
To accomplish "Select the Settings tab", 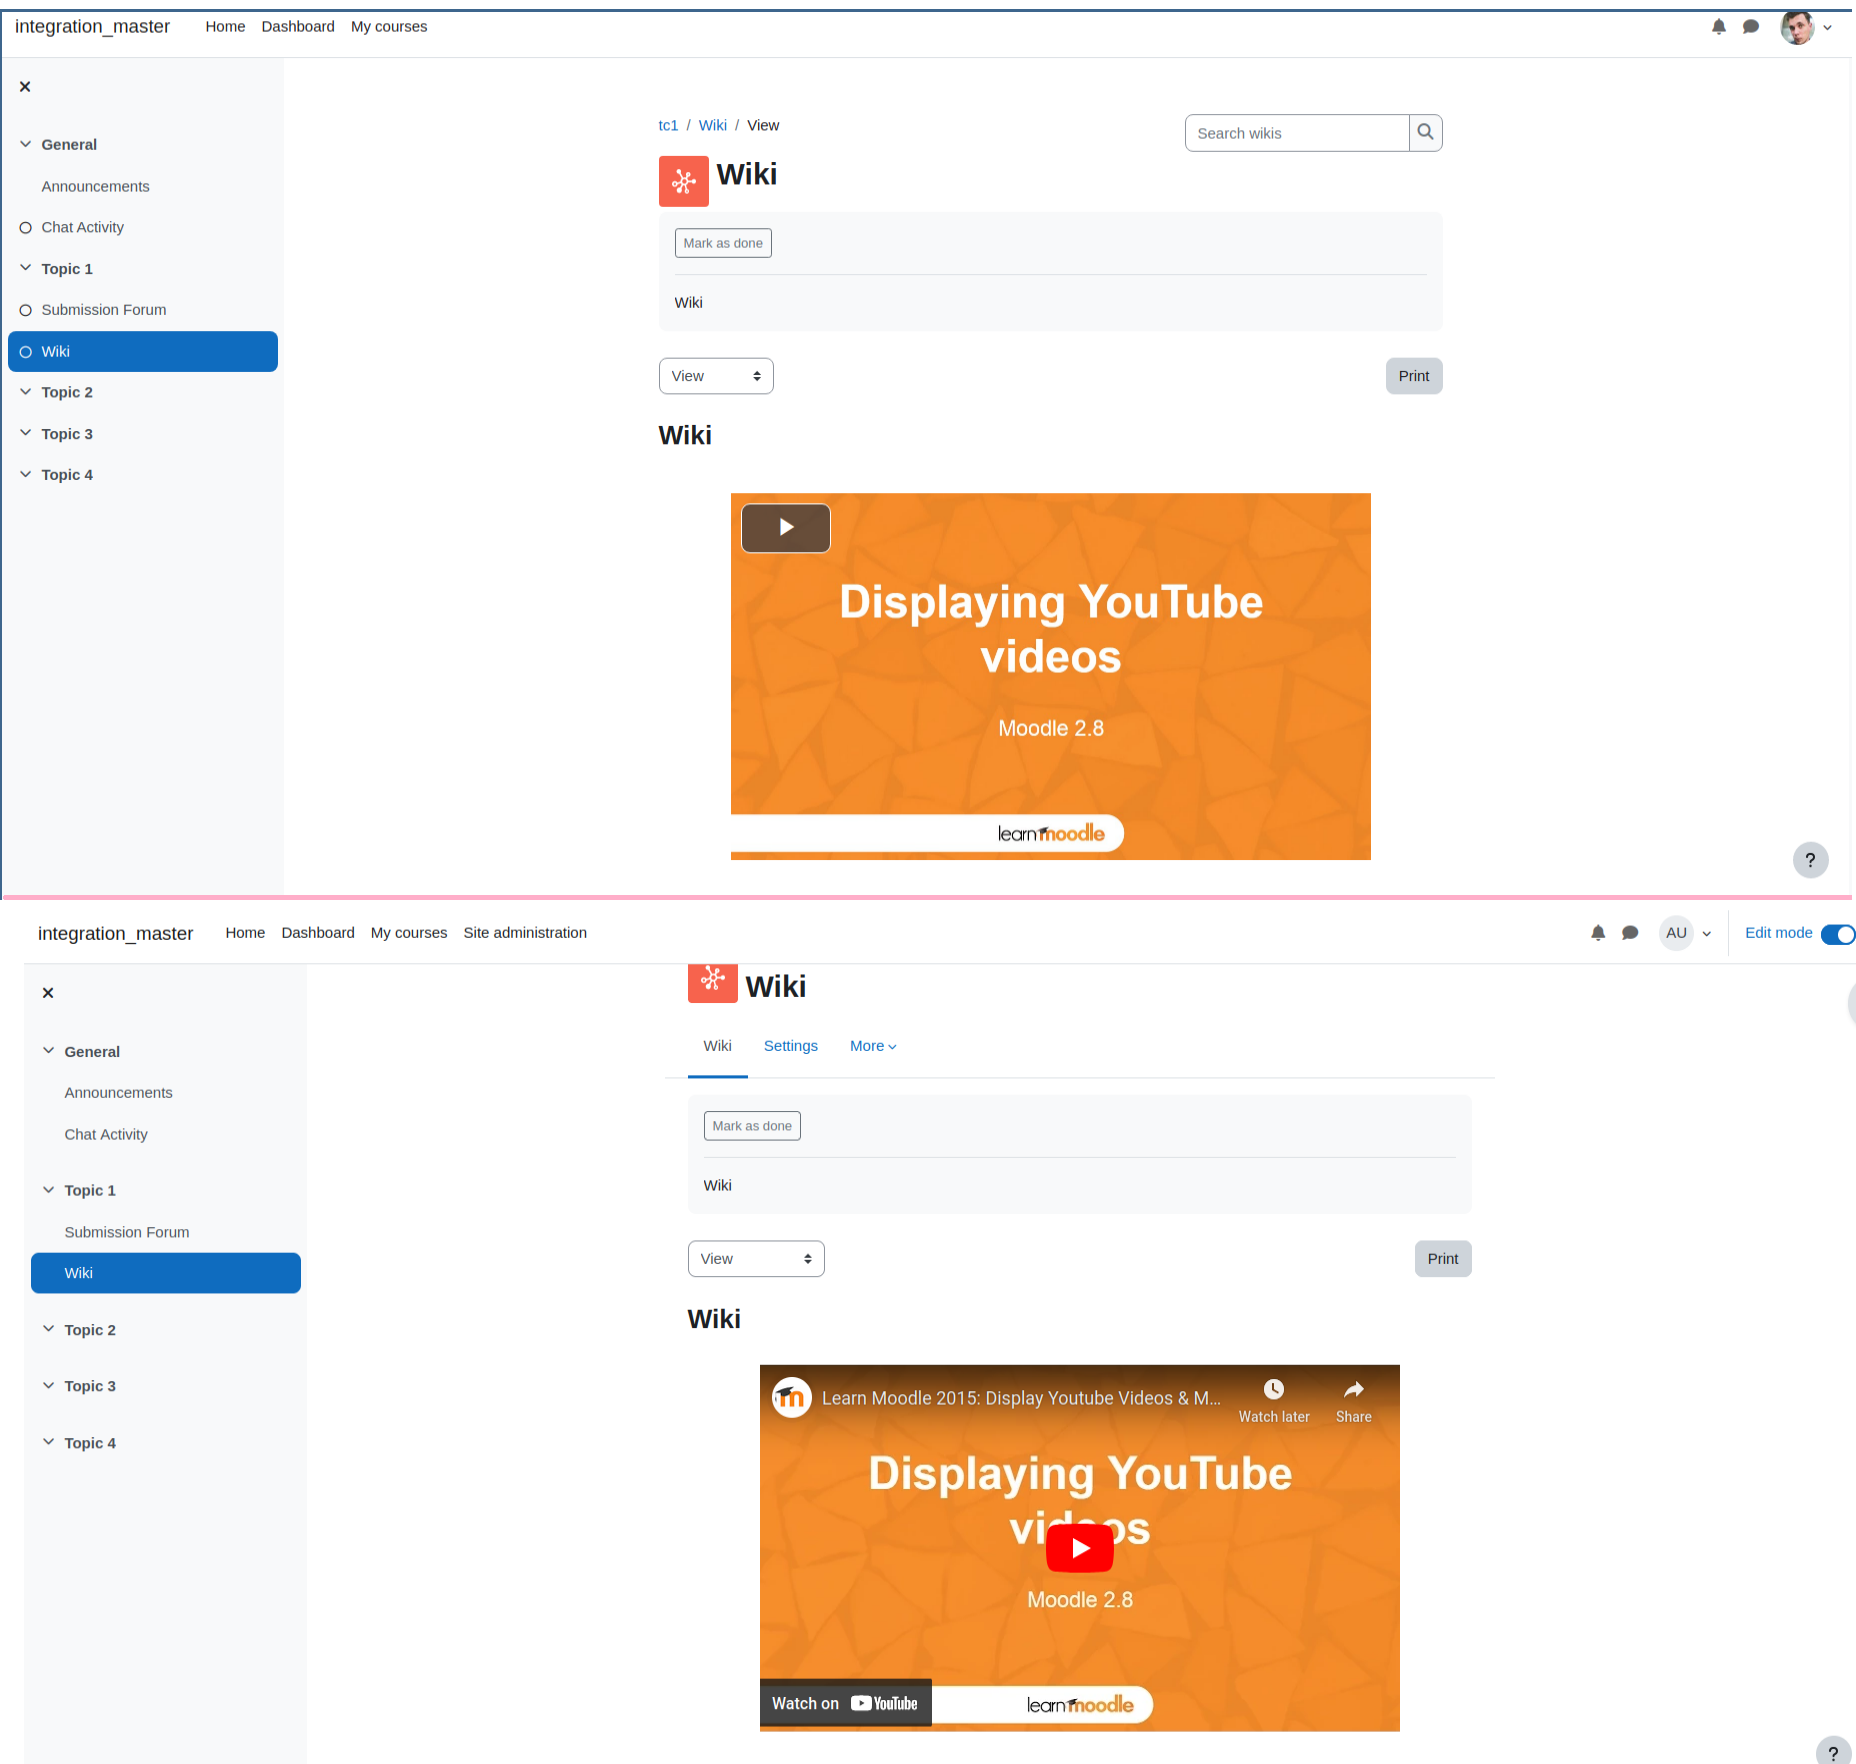I will click(791, 1046).
